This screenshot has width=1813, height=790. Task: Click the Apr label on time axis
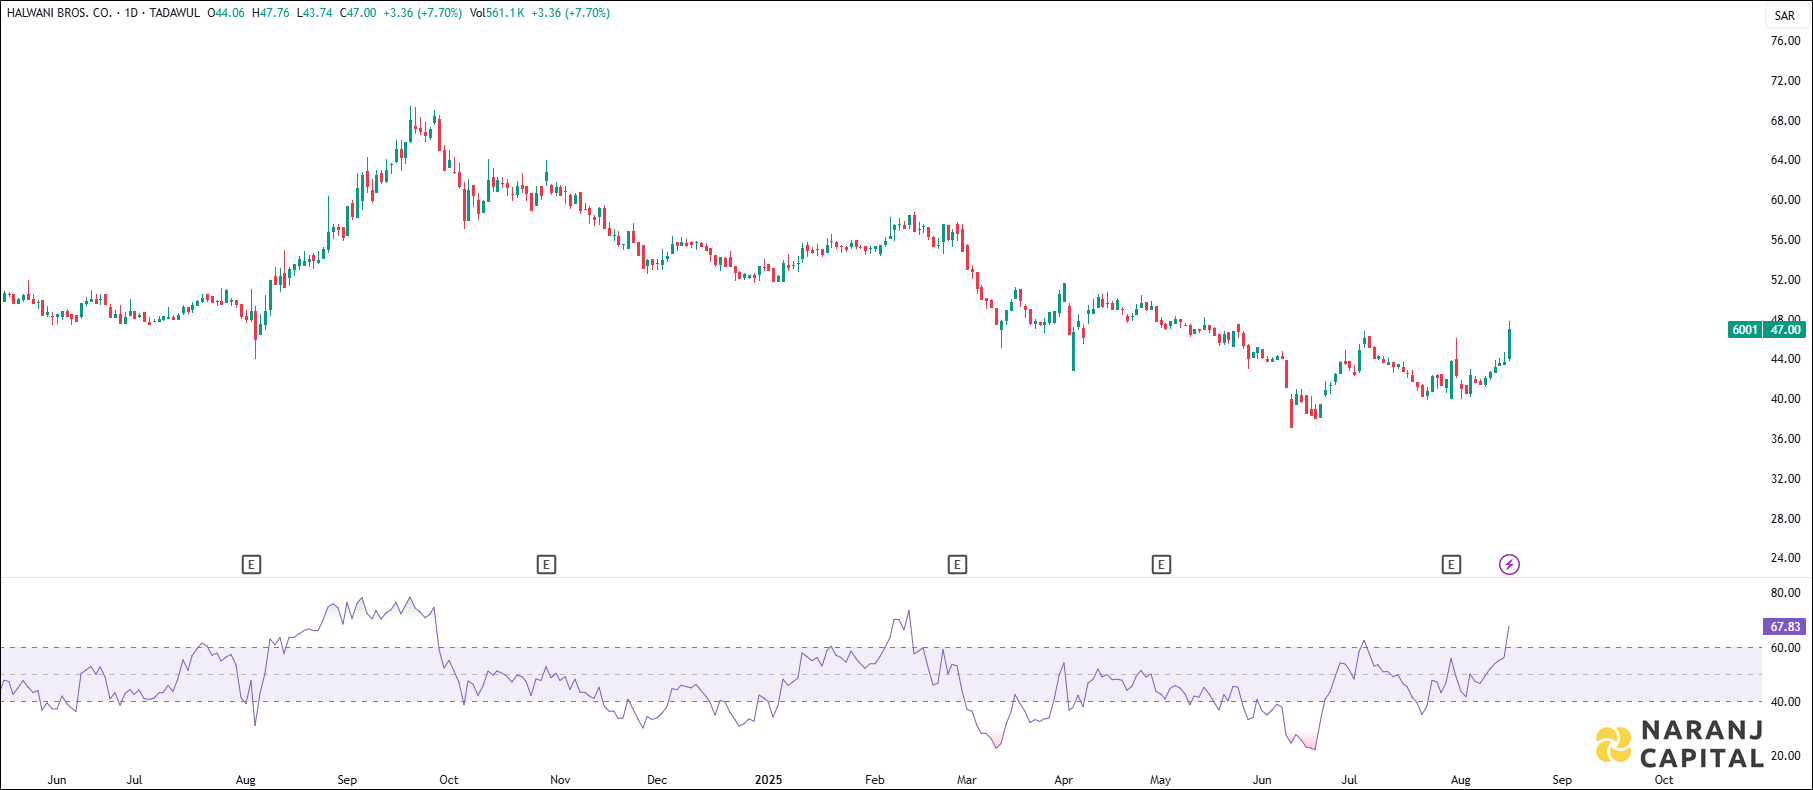[x=1064, y=780]
